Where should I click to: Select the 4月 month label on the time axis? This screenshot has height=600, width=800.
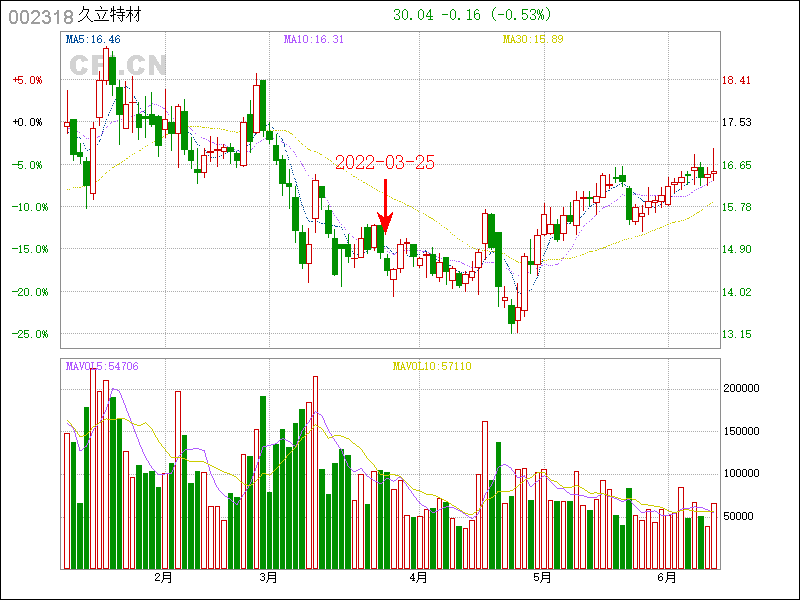click(418, 578)
